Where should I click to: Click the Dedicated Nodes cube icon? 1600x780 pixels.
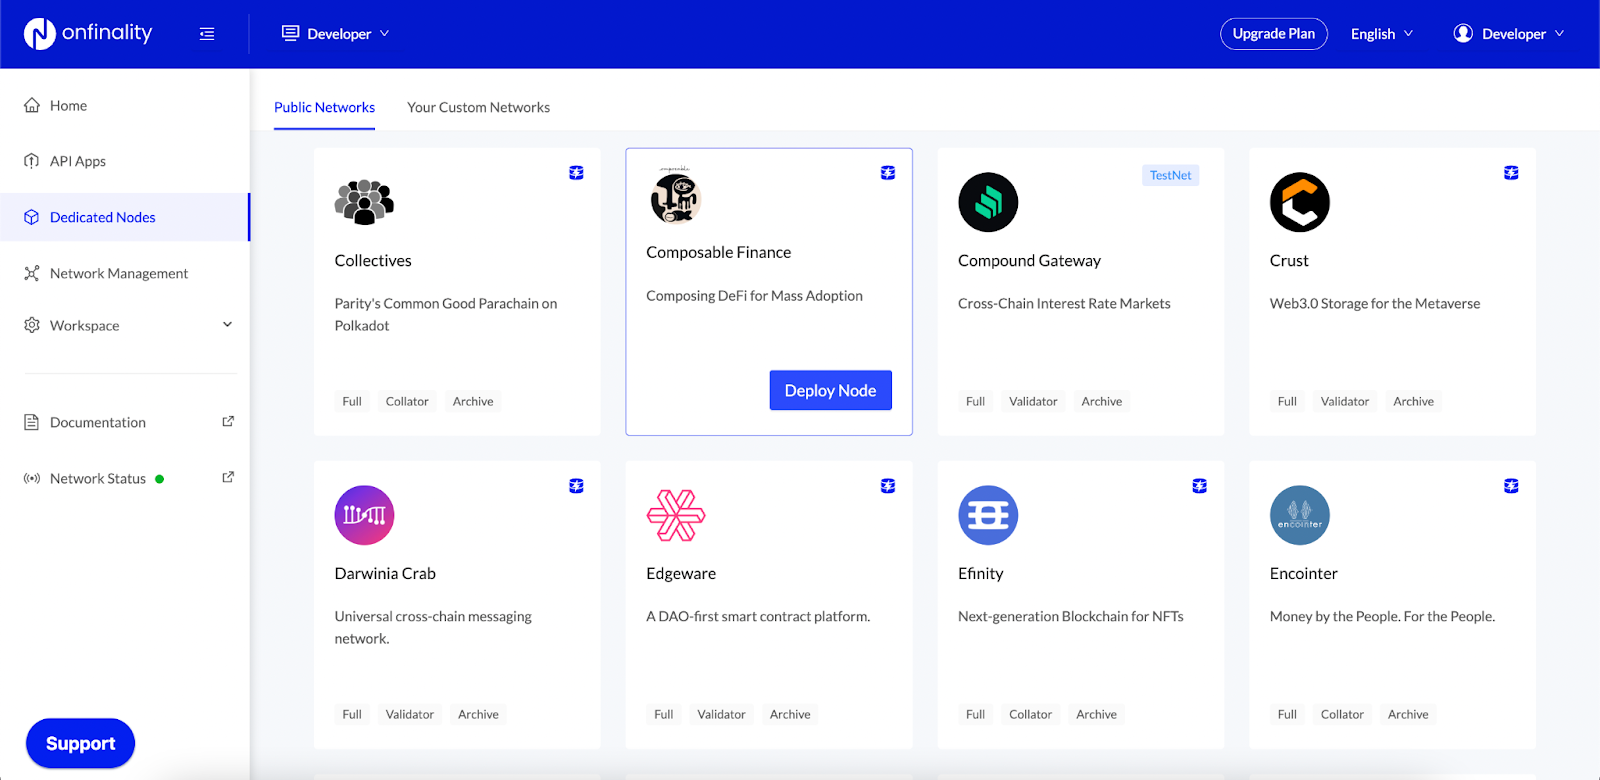tap(32, 217)
